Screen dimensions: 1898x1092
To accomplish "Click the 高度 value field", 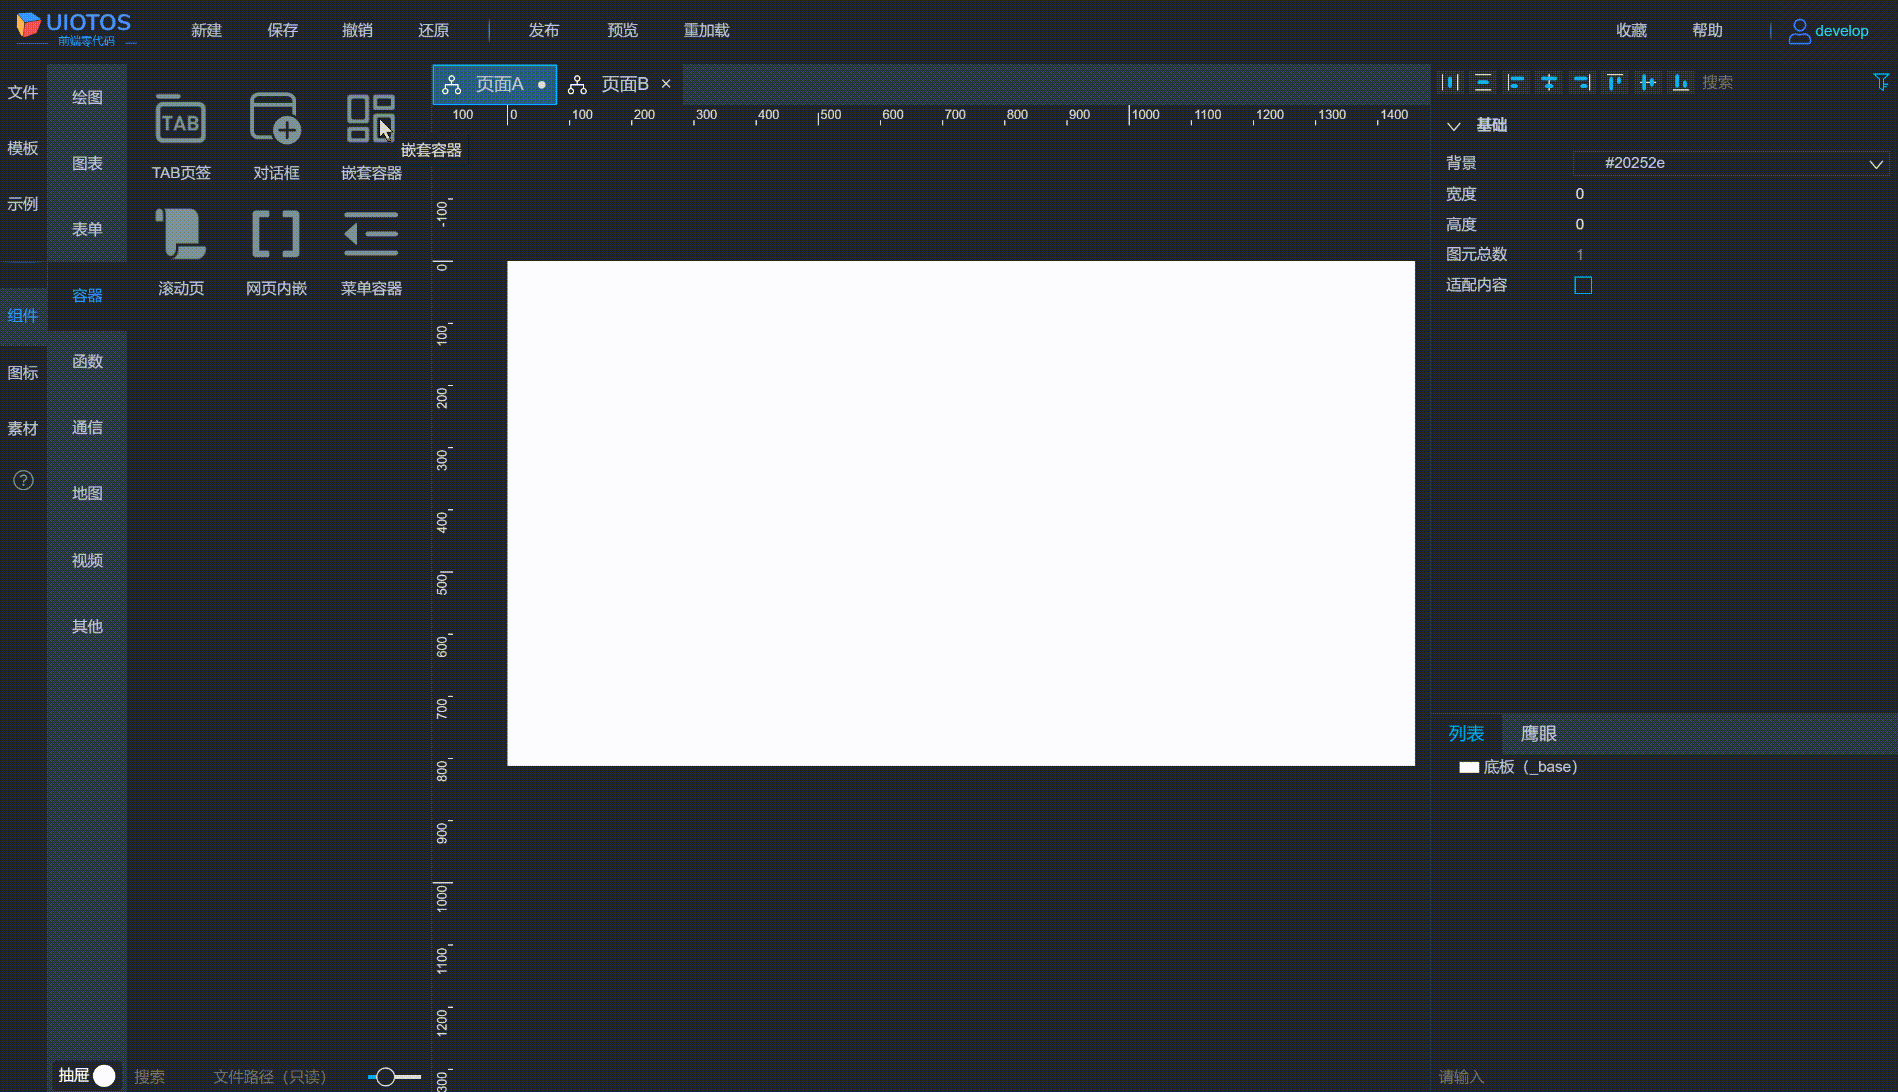I will point(1732,225).
